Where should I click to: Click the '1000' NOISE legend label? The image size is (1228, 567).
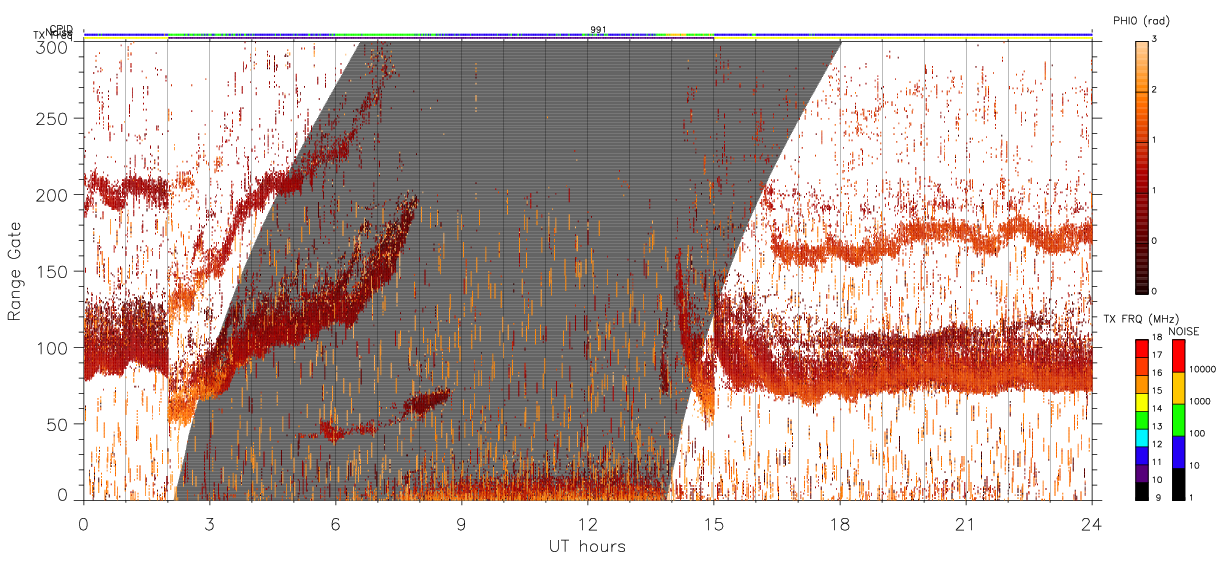click(x=1198, y=404)
